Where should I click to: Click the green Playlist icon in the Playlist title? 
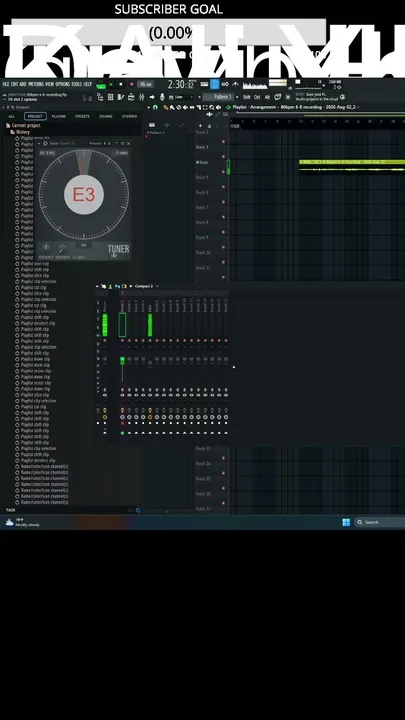(x=228, y=107)
